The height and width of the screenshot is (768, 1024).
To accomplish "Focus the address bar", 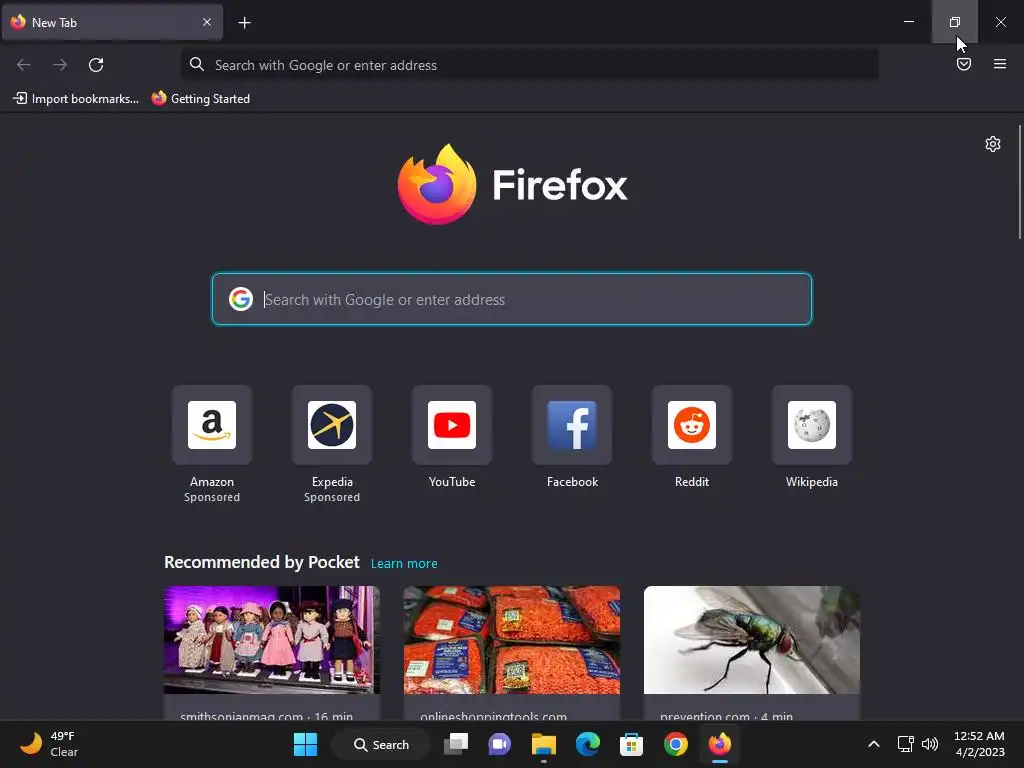I will click(530, 65).
